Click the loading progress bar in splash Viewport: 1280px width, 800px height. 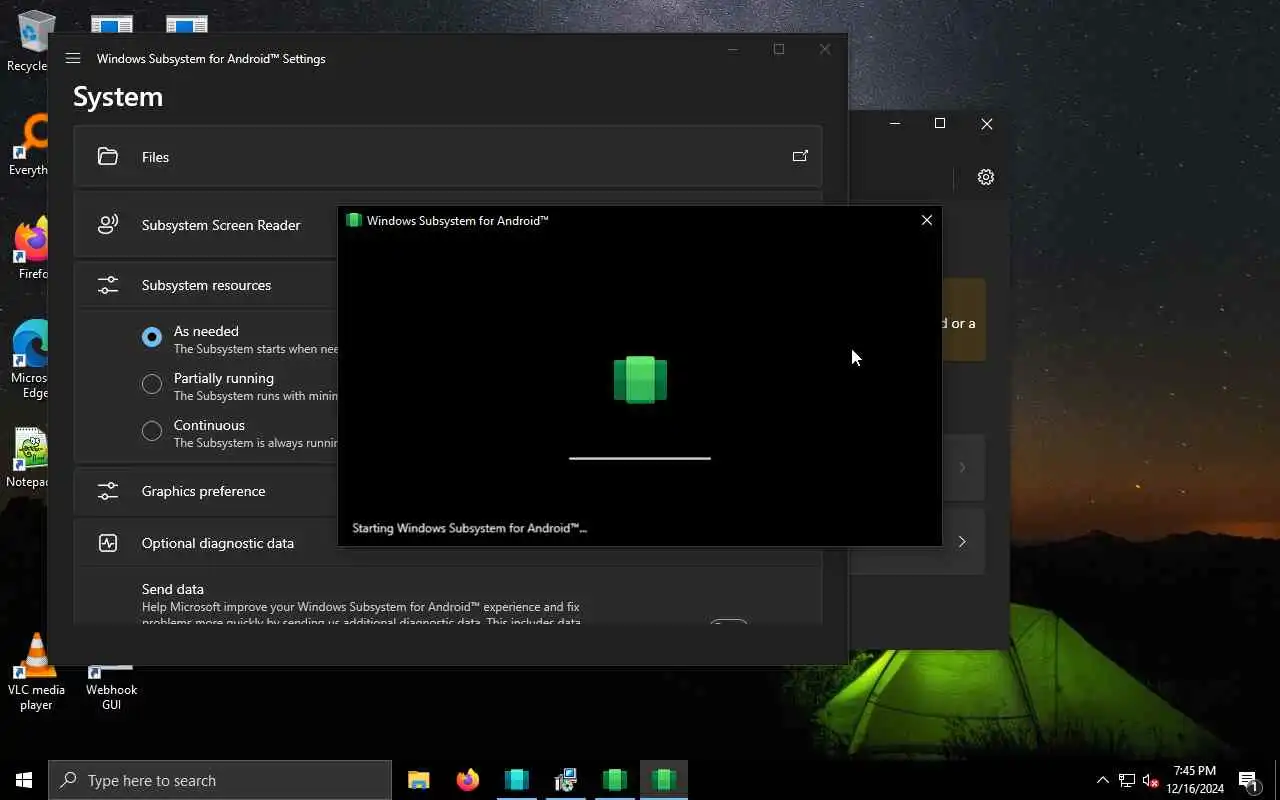pyautogui.click(x=640, y=458)
